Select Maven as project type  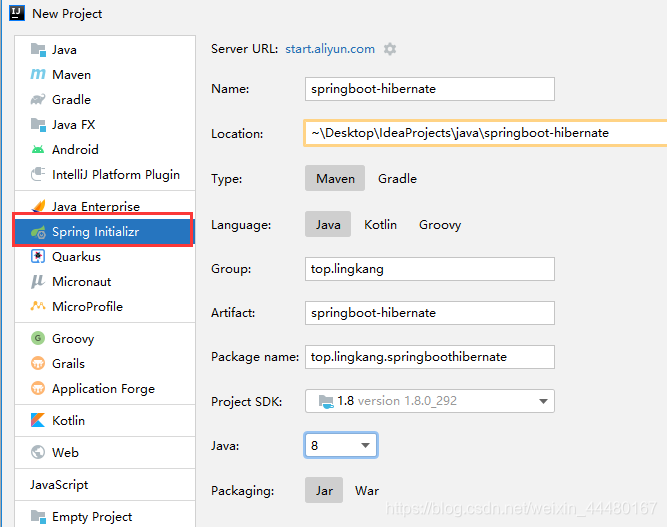335,178
